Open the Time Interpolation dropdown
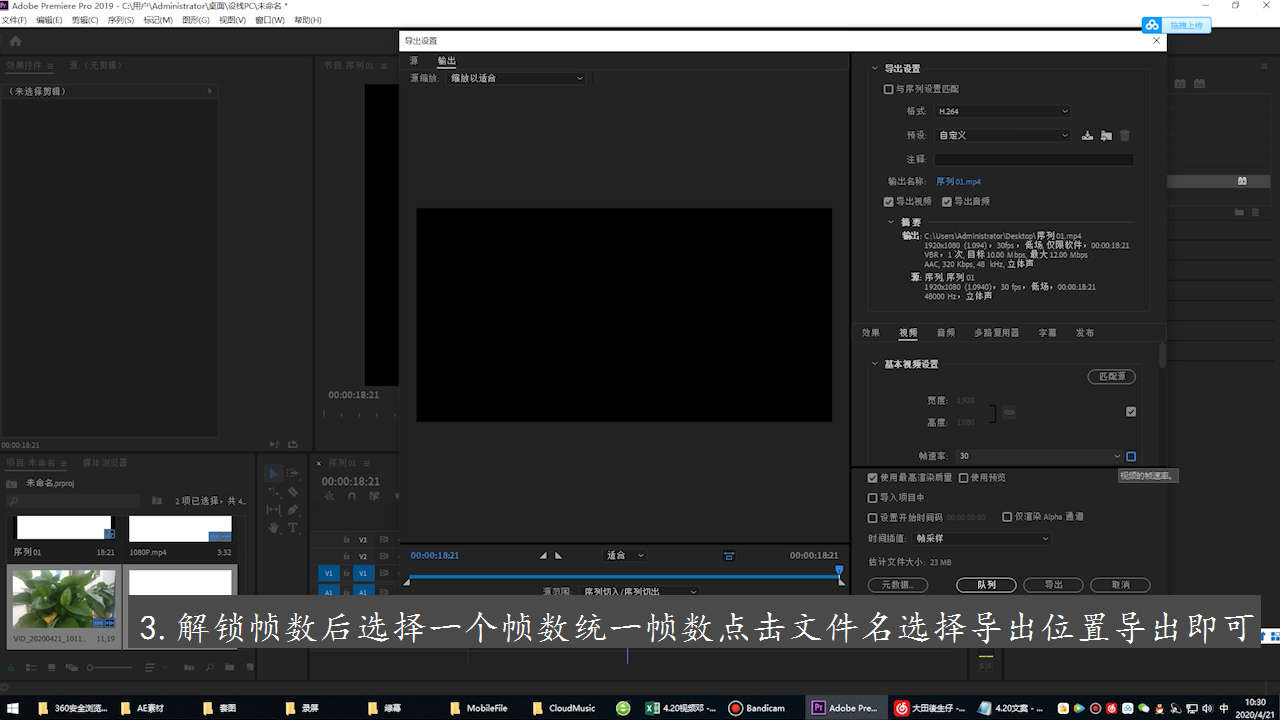Screen dimensions: 1280x720 tap(982, 538)
